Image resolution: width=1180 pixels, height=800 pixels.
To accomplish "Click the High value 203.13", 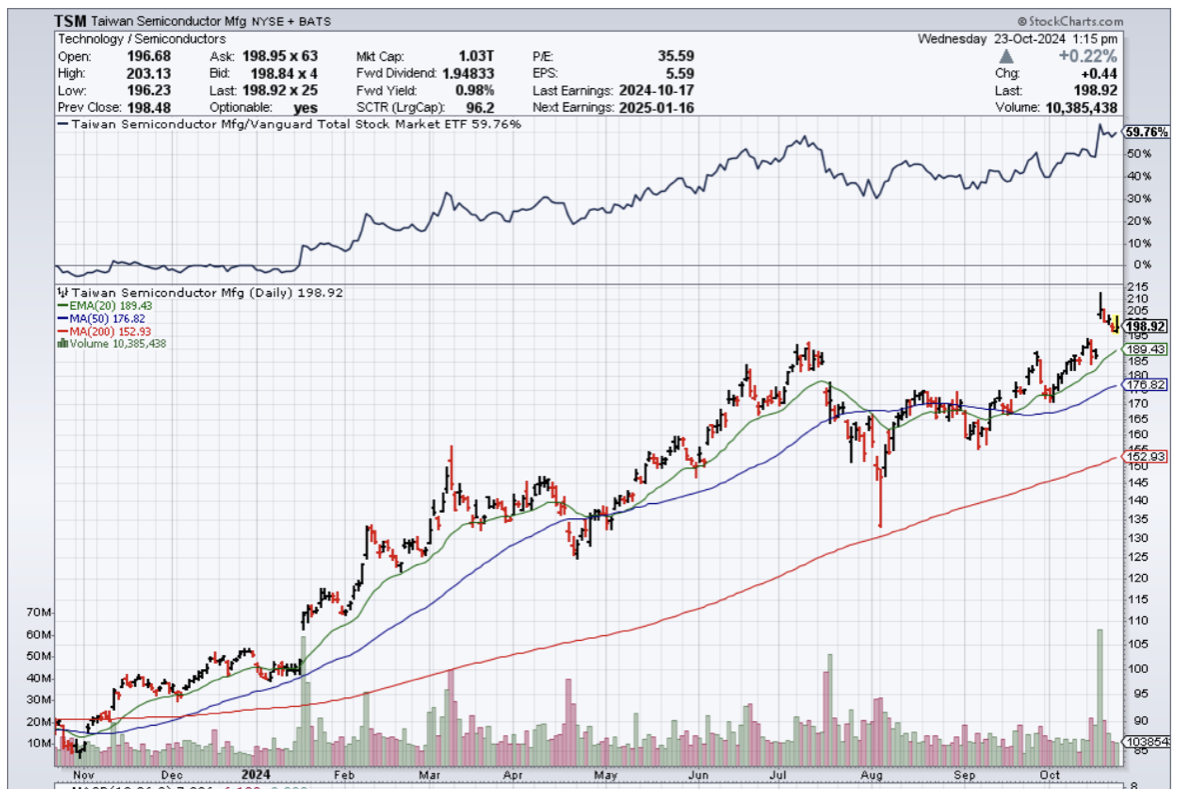I will tap(148, 73).
